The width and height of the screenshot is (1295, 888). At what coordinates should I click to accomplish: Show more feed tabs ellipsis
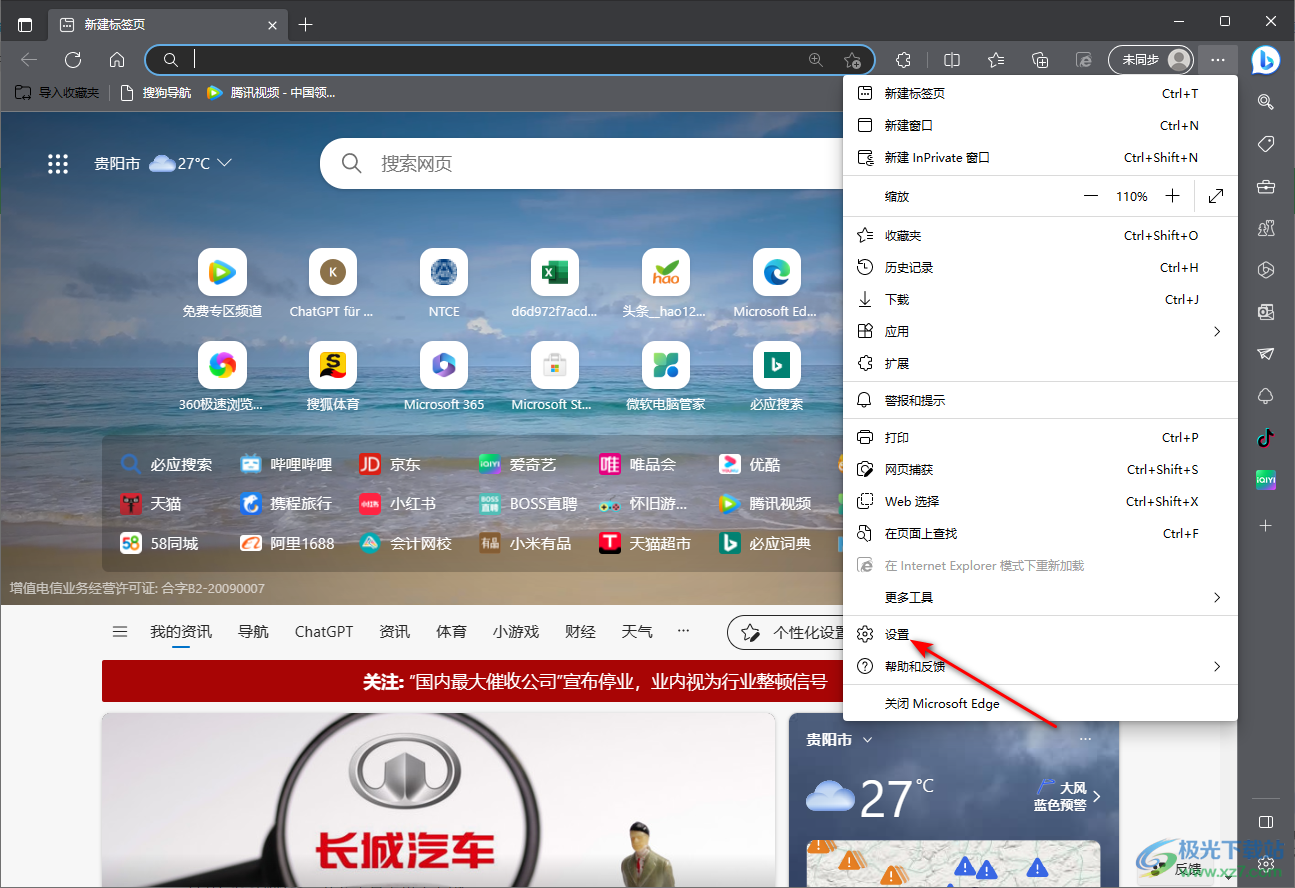click(684, 632)
